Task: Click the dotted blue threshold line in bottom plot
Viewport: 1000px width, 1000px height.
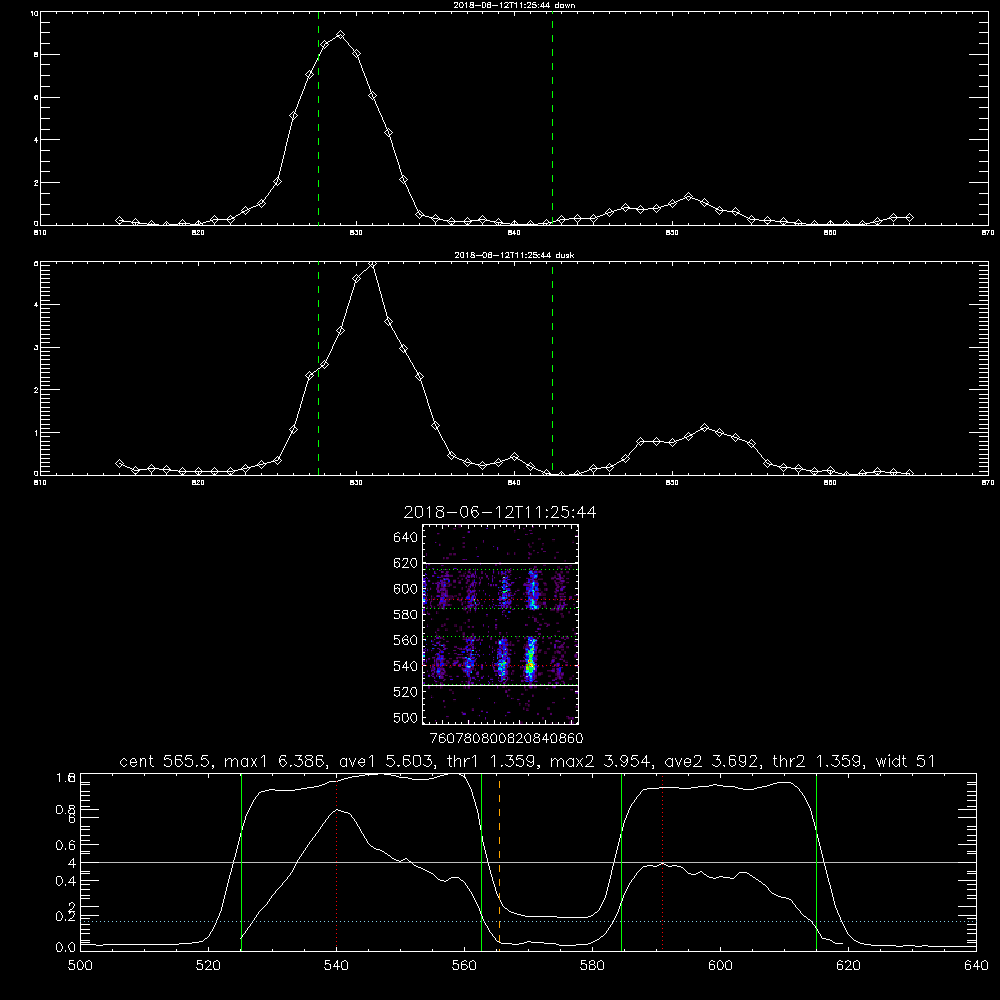Action: coord(528,922)
